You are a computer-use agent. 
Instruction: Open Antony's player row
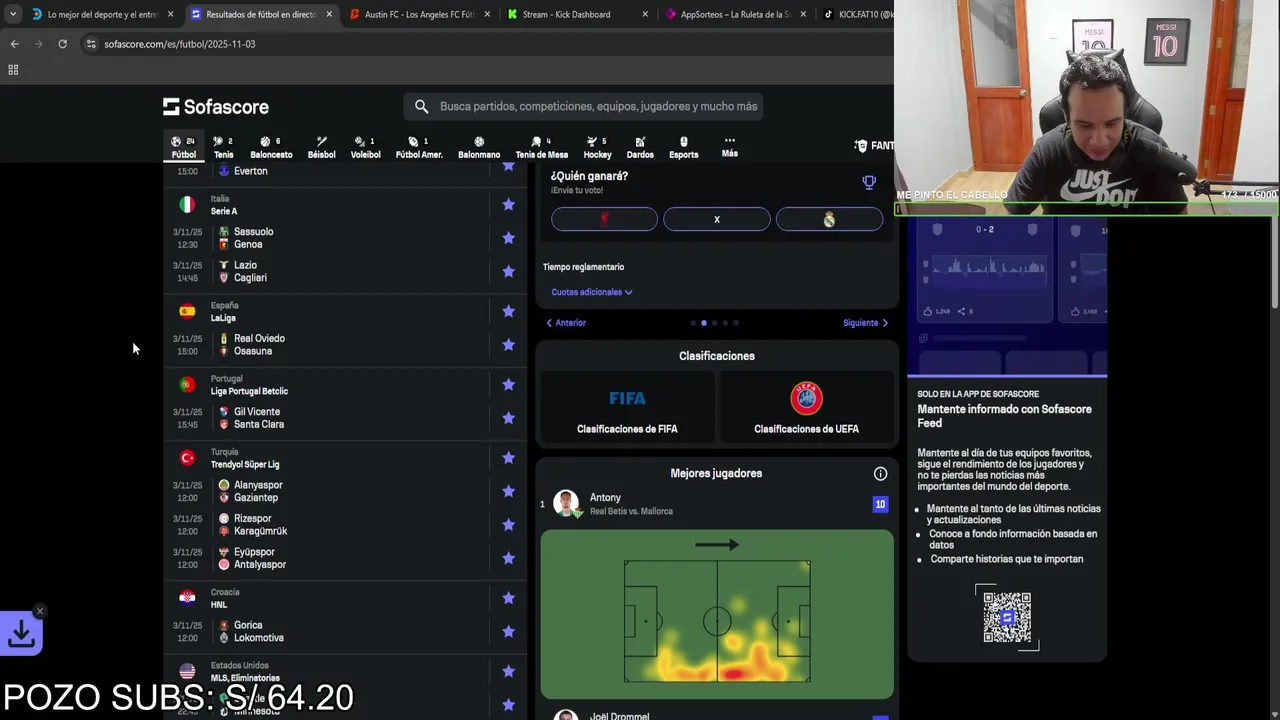(x=716, y=504)
